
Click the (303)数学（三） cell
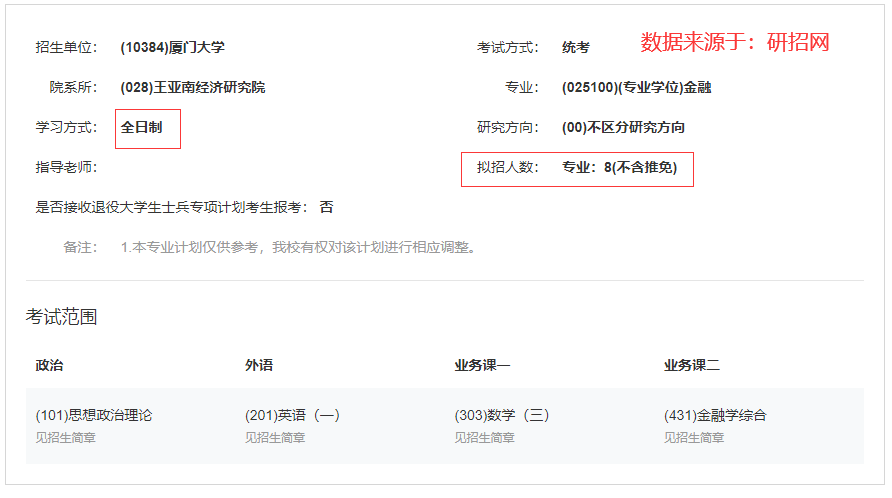click(x=502, y=415)
